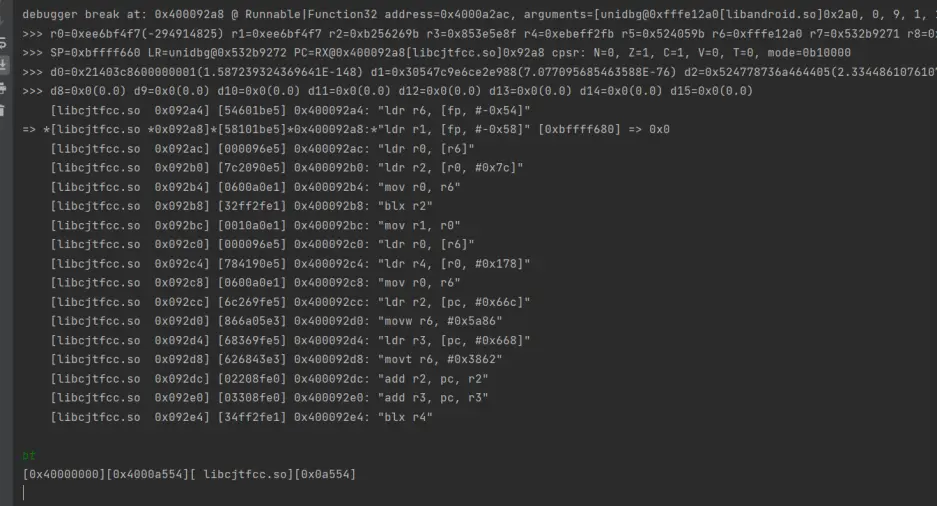
Task: Click the backtrace result line with 0x0a554
Action: (x=189, y=474)
